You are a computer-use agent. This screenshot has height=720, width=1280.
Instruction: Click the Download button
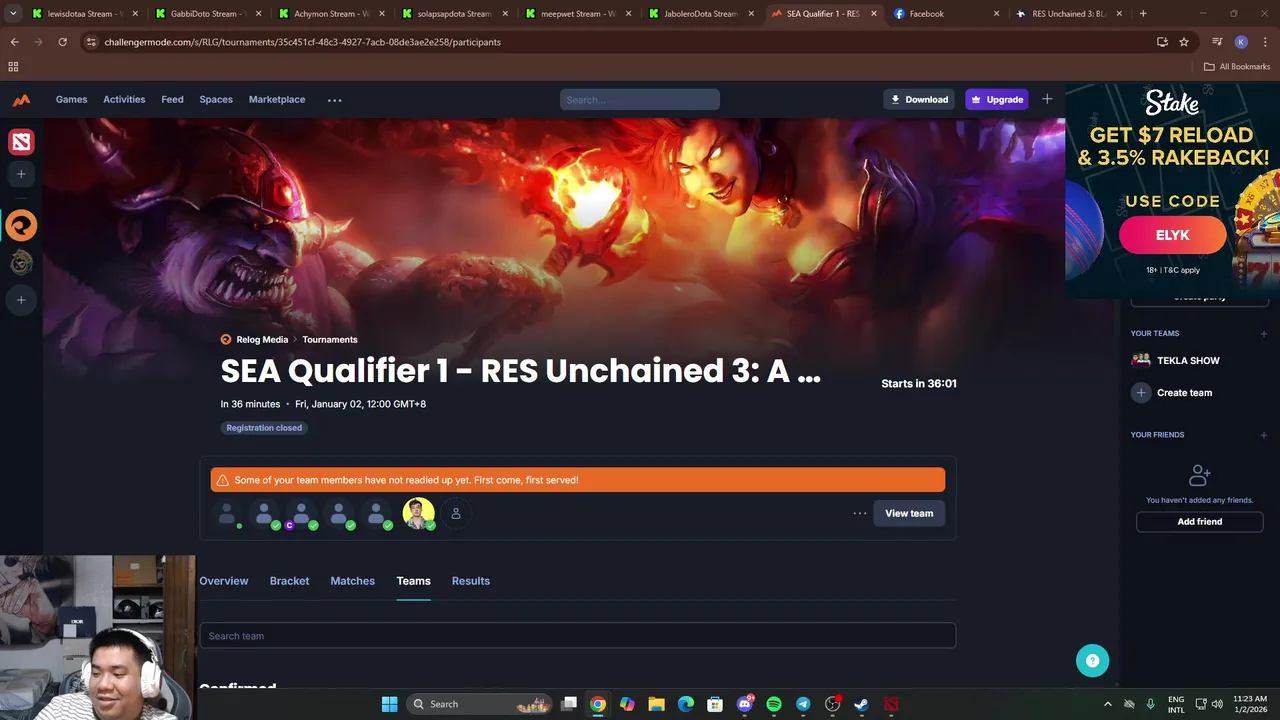pos(919,99)
